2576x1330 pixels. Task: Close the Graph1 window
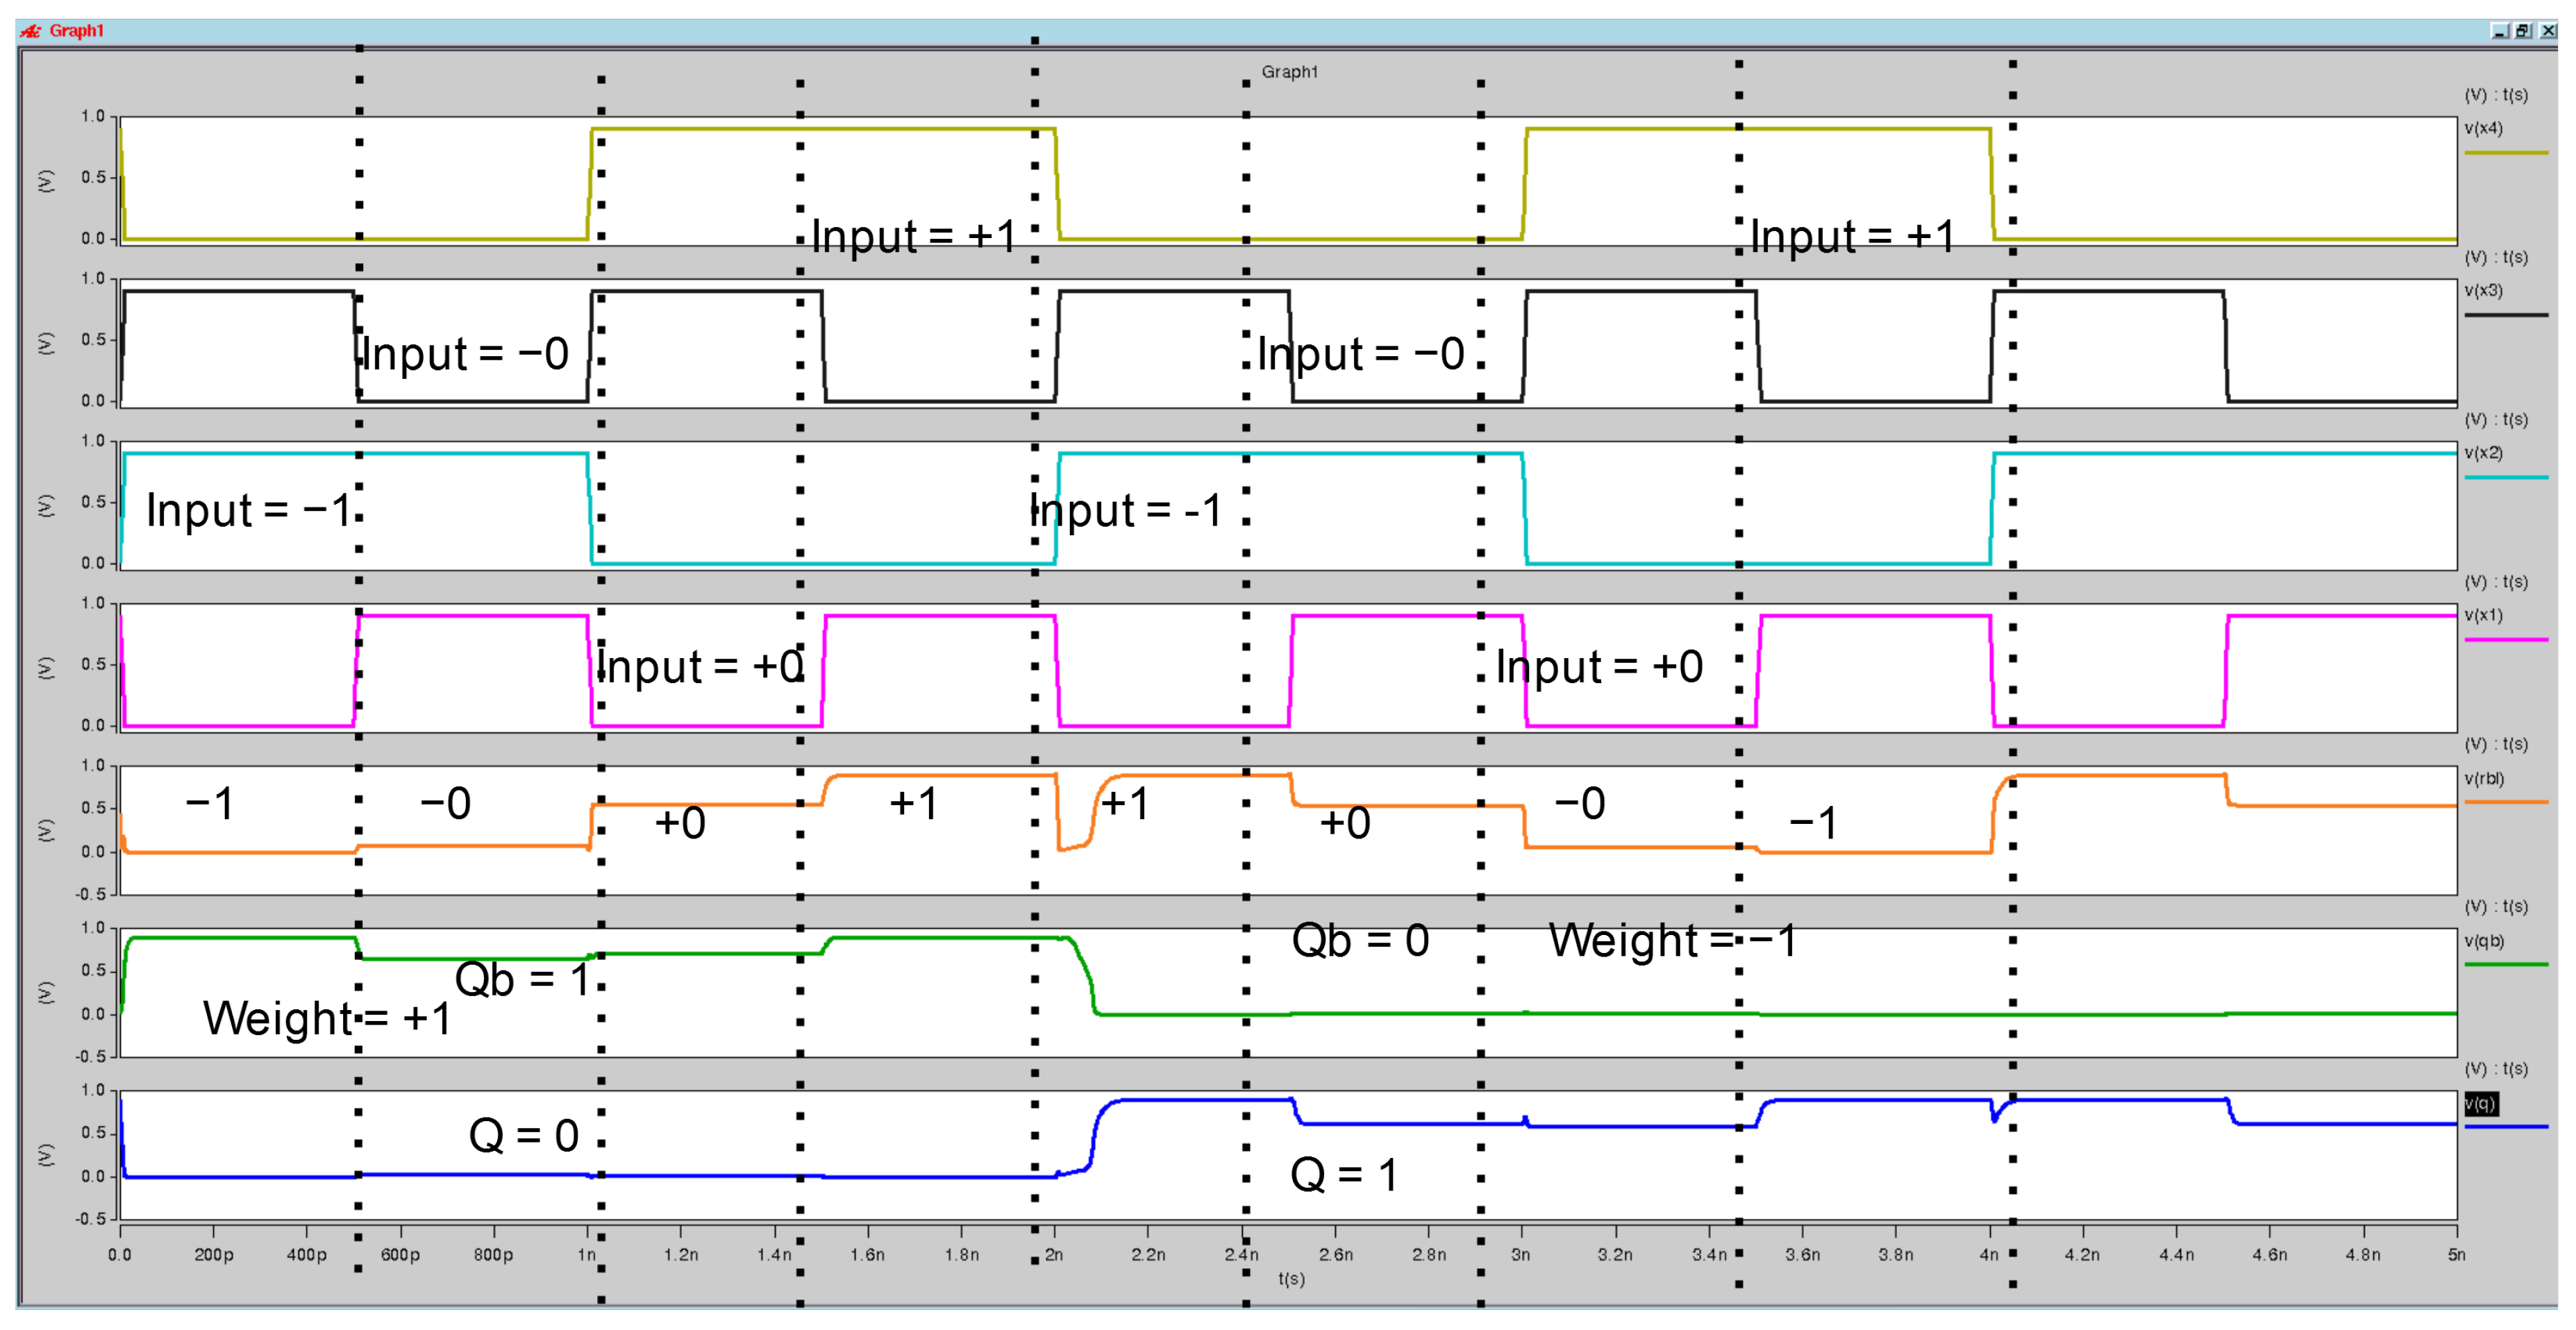(2548, 31)
